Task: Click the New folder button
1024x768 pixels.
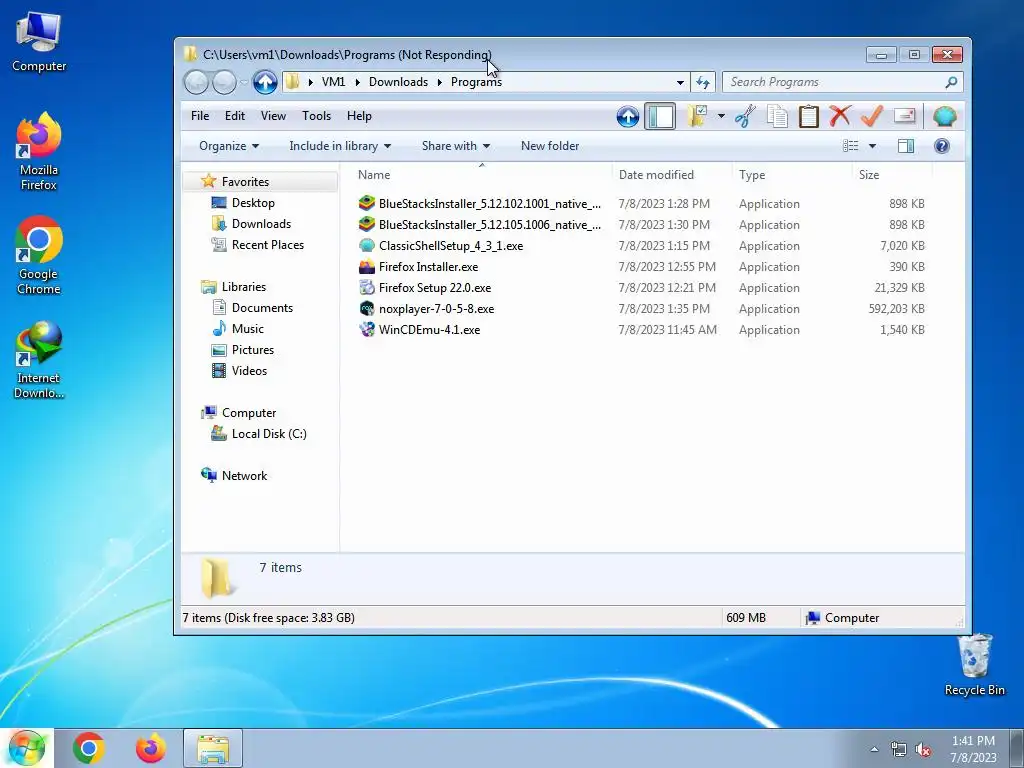Action: [x=550, y=146]
